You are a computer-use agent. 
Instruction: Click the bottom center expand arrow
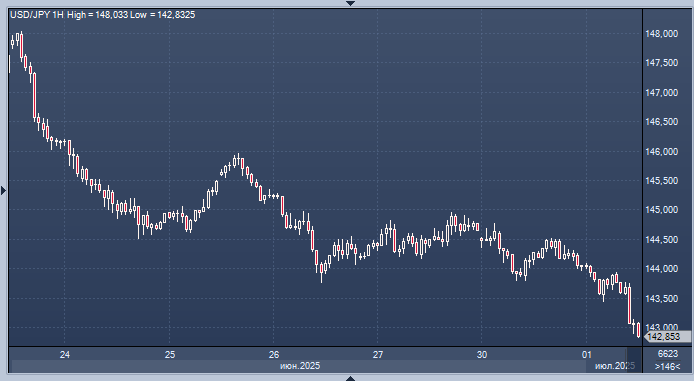(x=350, y=378)
